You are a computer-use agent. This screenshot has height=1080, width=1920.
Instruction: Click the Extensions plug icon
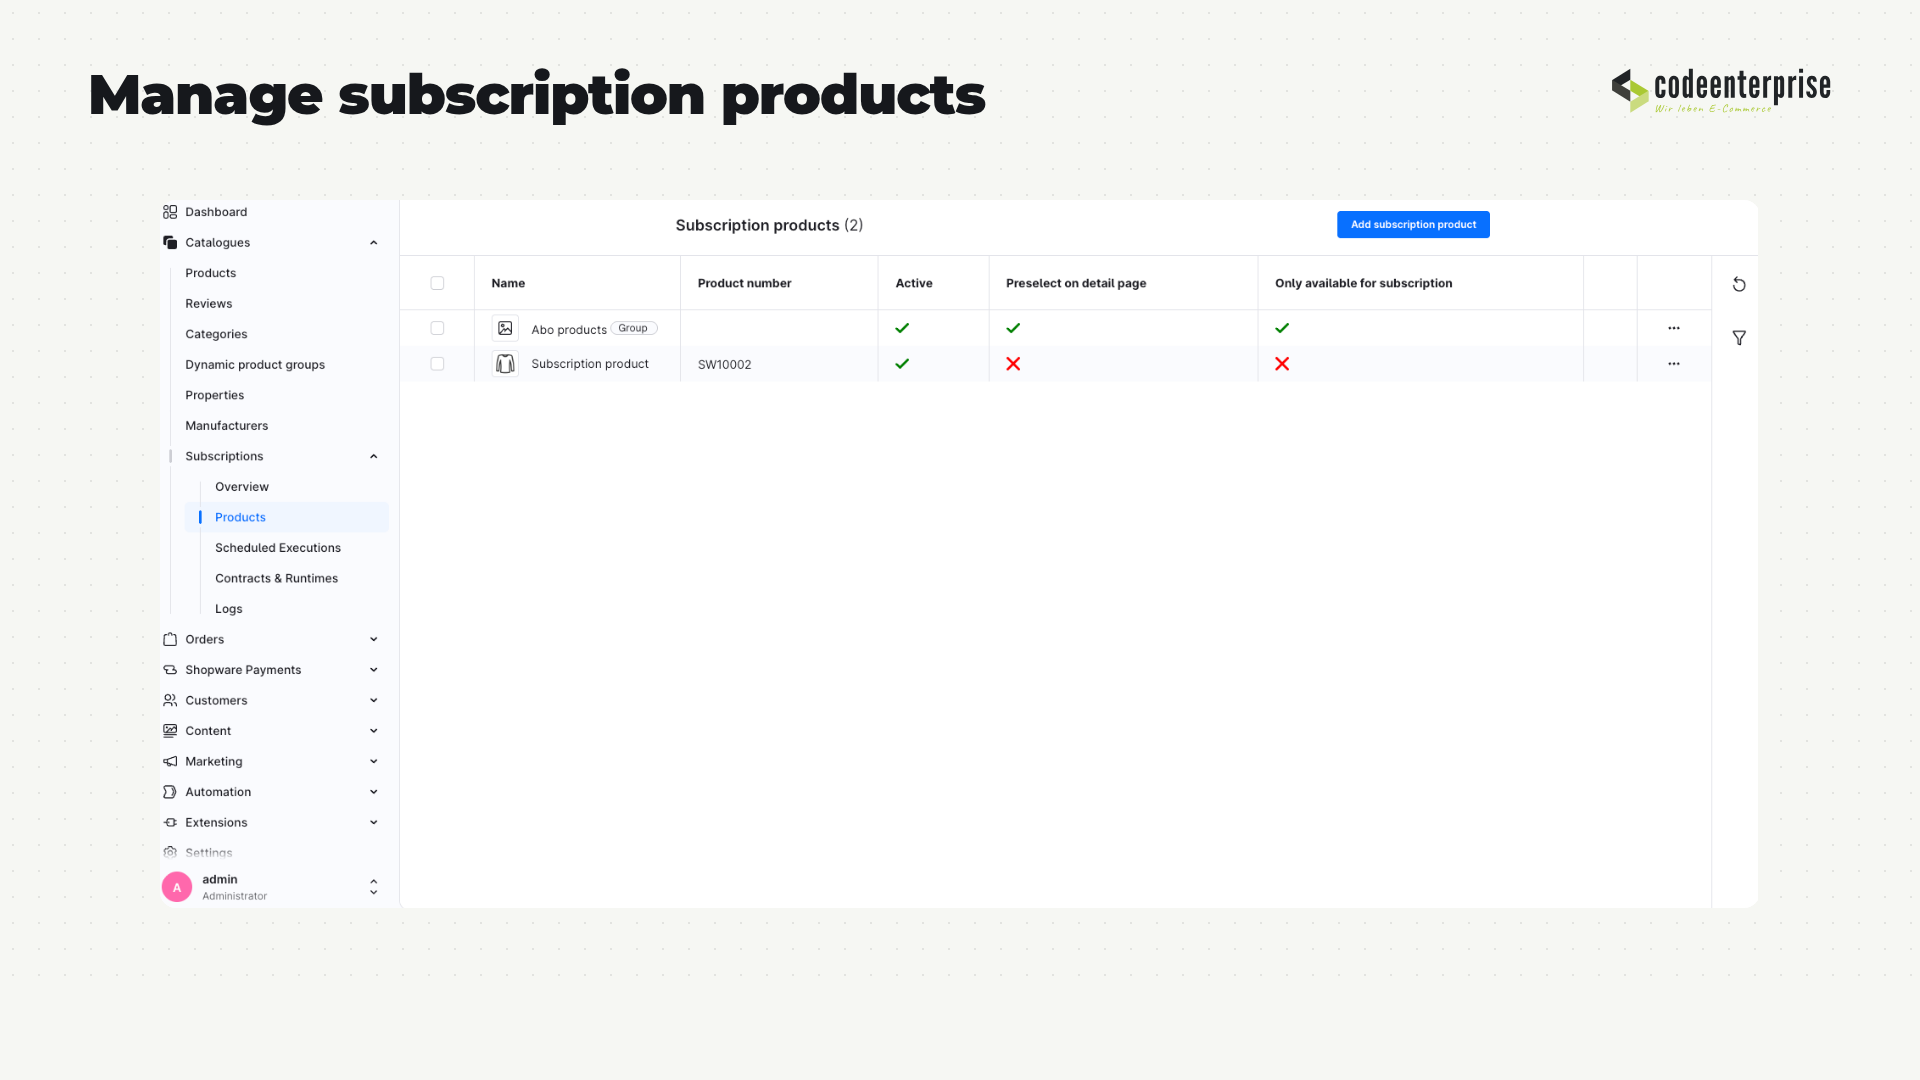point(170,822)
